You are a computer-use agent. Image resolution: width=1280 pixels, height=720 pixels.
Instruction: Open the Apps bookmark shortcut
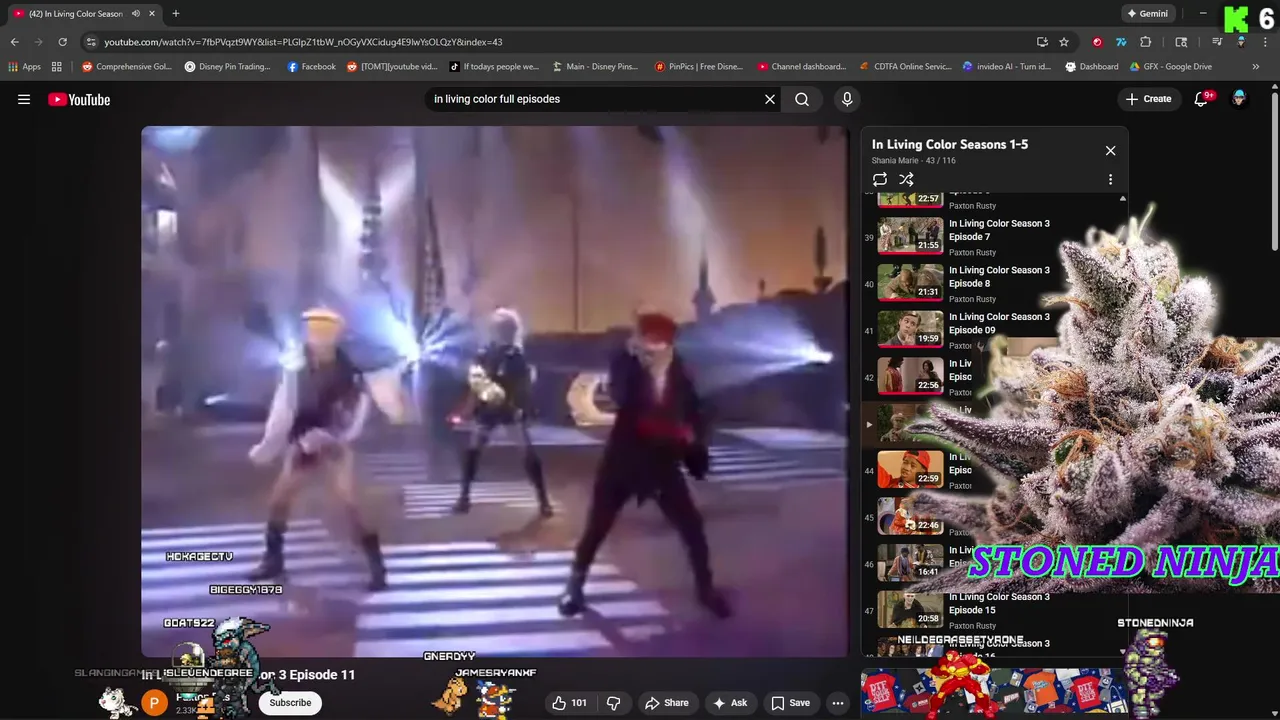(x=24, y=67)
